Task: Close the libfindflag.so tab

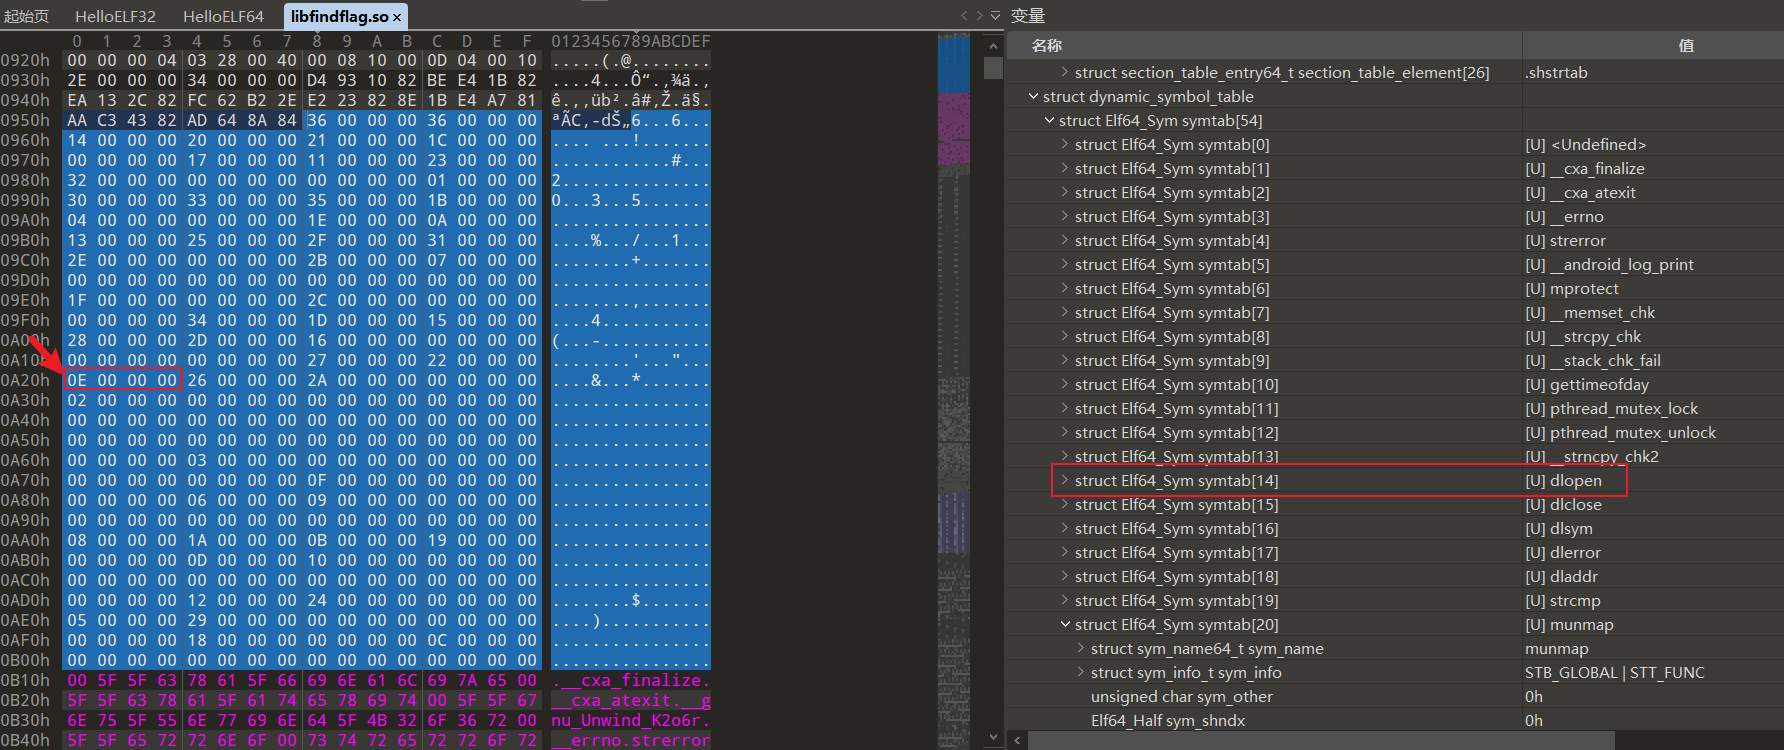Action: (x=397, y=17)
